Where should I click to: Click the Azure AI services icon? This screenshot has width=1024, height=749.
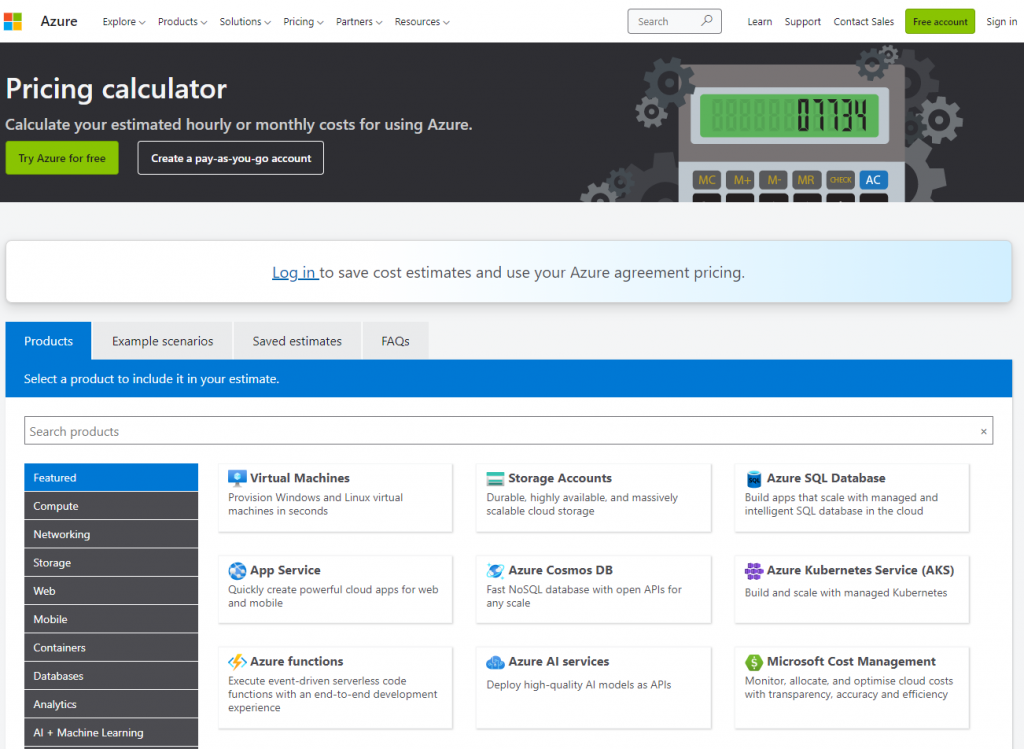click(495, 662)
